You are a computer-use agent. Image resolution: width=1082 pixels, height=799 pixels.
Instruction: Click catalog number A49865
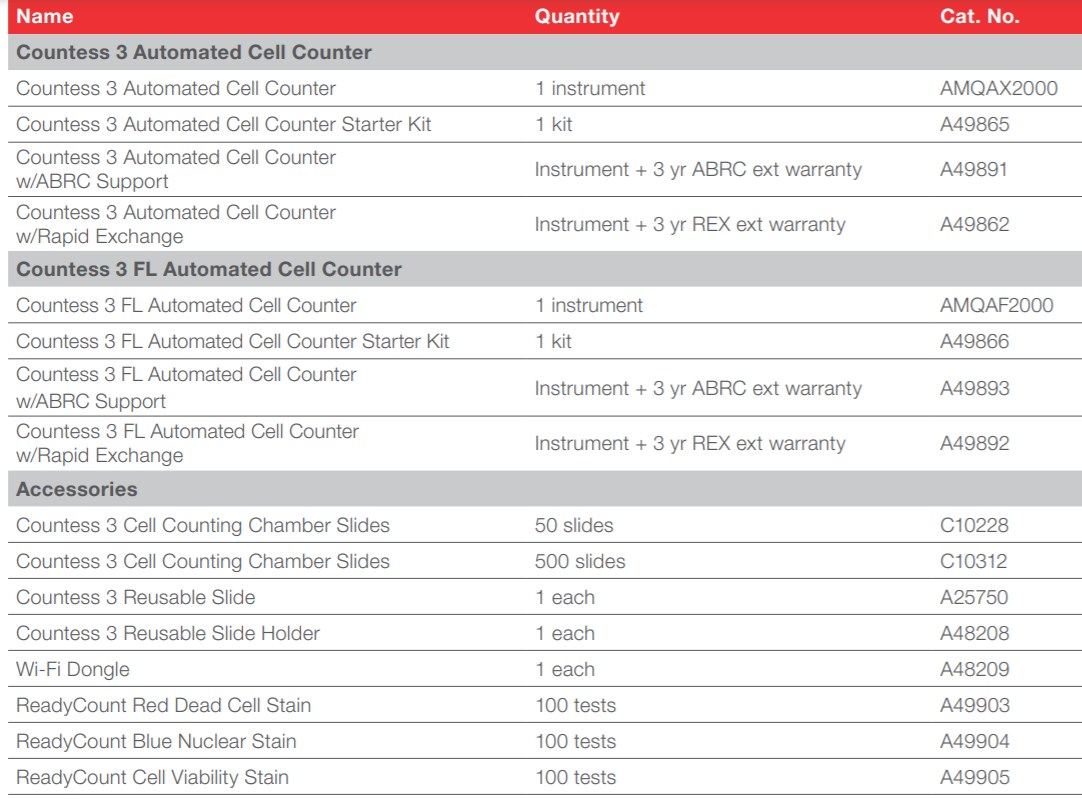[x=974, y=125]
